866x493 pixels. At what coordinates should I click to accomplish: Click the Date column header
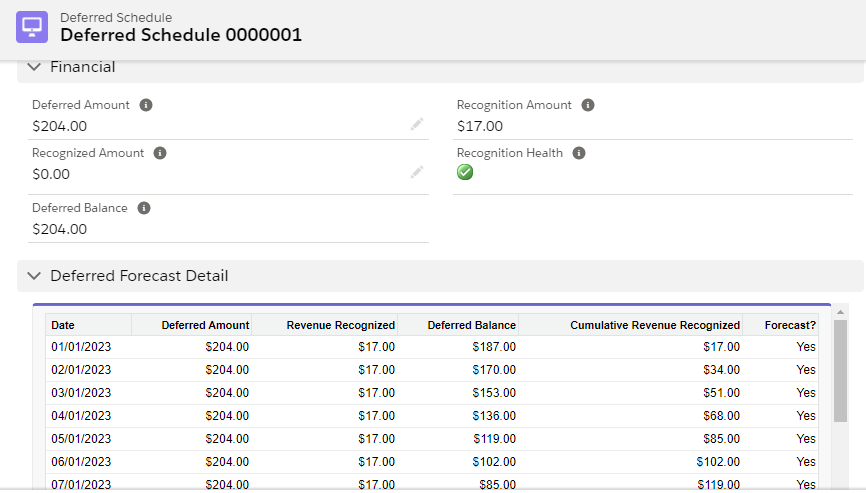(63, 325)
